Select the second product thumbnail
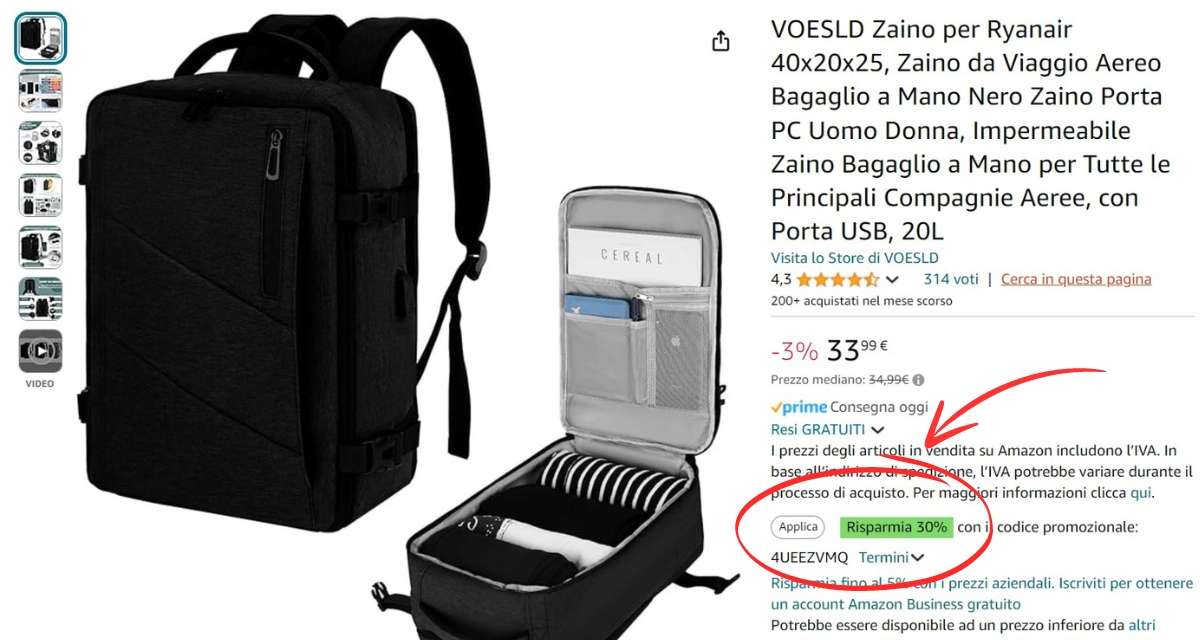Image resolution: width=1200 pixels, height=640 pixels. point(41,91)
